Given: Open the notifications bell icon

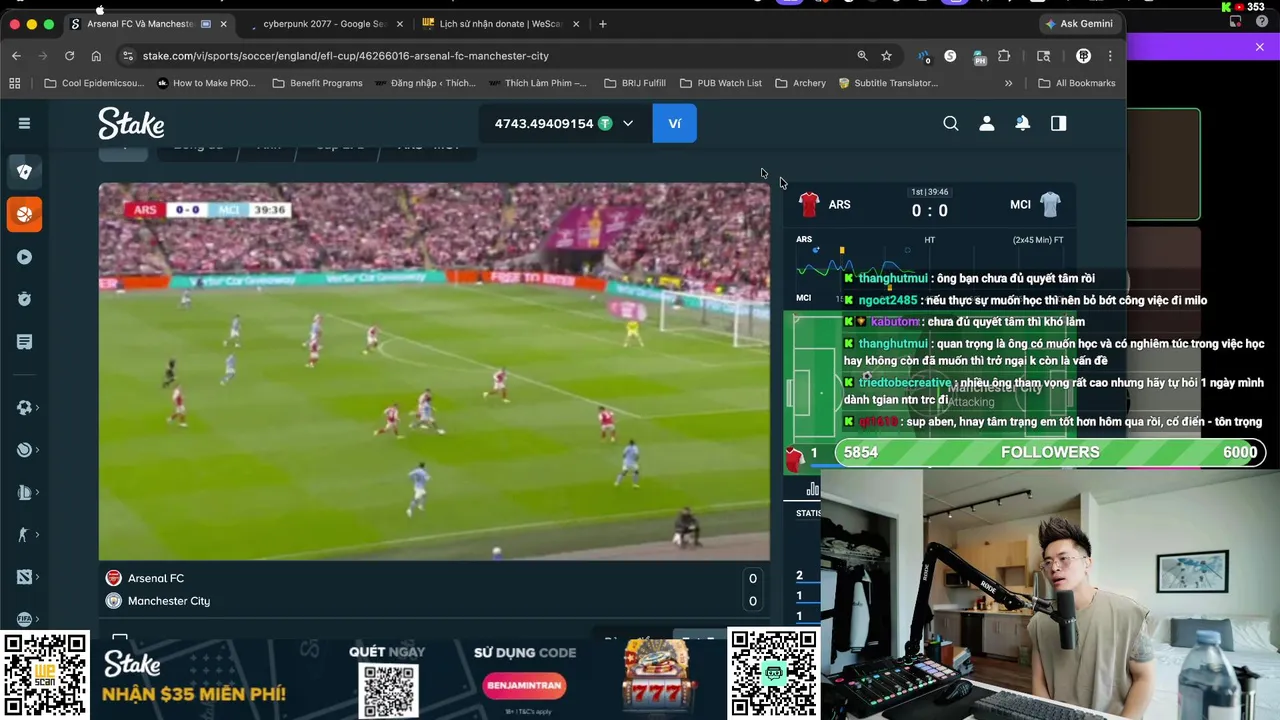Looking at the screenshot, I should coord(1023,123).
